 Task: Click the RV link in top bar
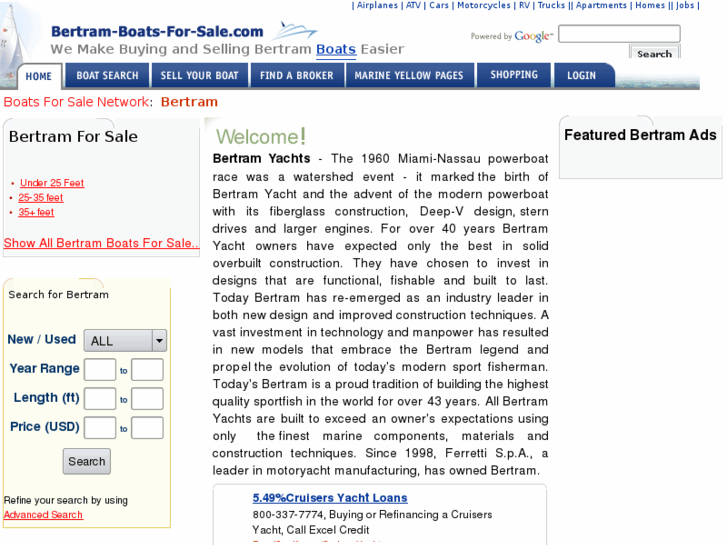(524, 5)
